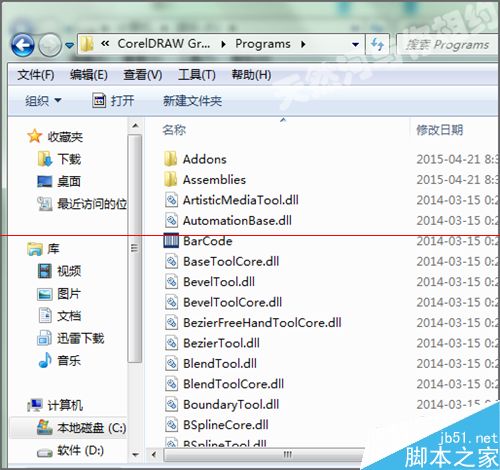This screenshot has height=470, width=500.
Task: Open address bar history dropdown
Action: 356,44
